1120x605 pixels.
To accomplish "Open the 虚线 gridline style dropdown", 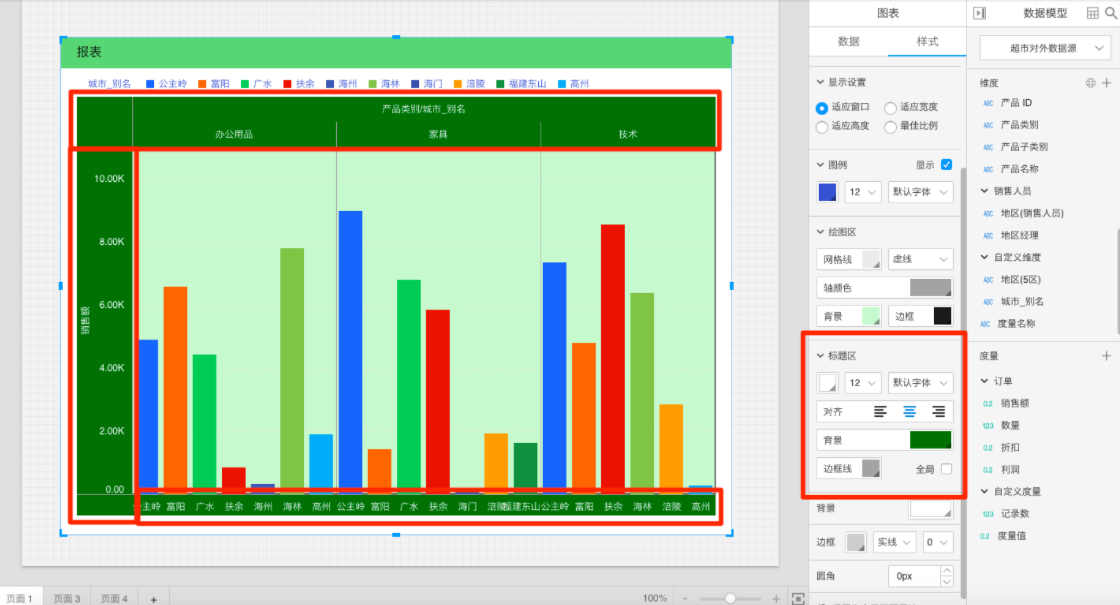I will coord(920,260).
